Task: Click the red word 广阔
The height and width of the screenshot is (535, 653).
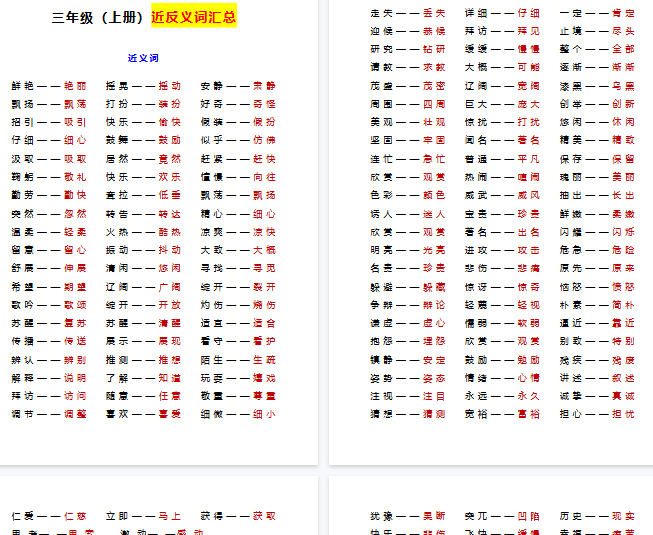Action: tap(169, 287)
